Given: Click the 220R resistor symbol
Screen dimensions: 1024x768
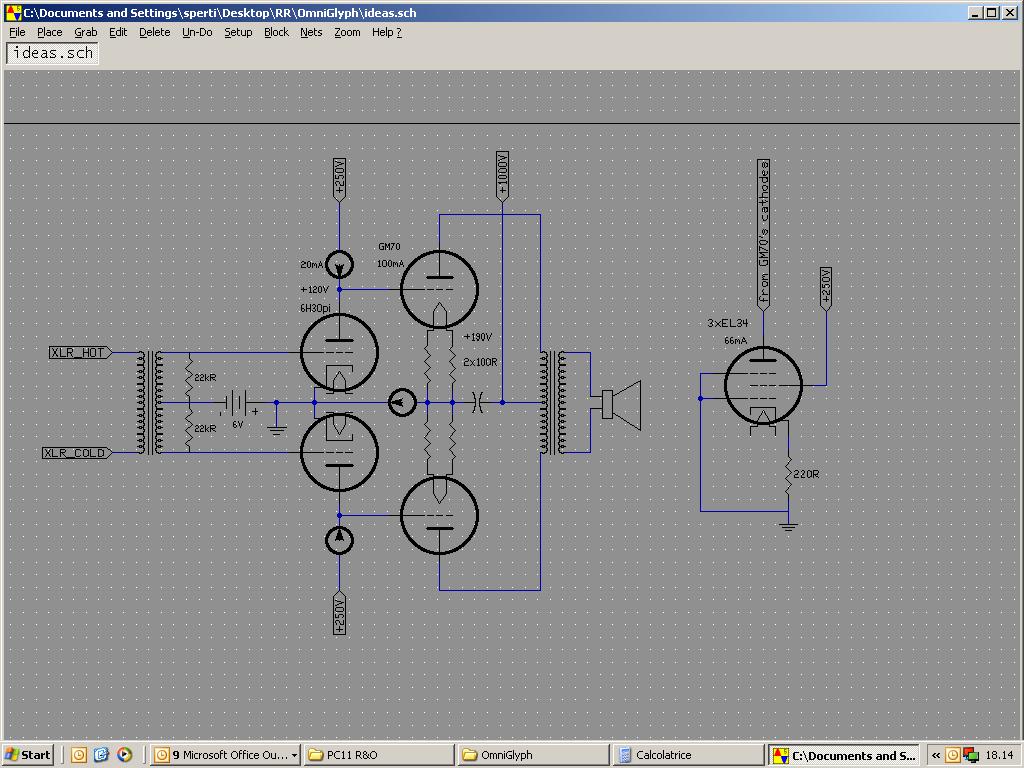Looking at the screenshot, I should 788,474.
